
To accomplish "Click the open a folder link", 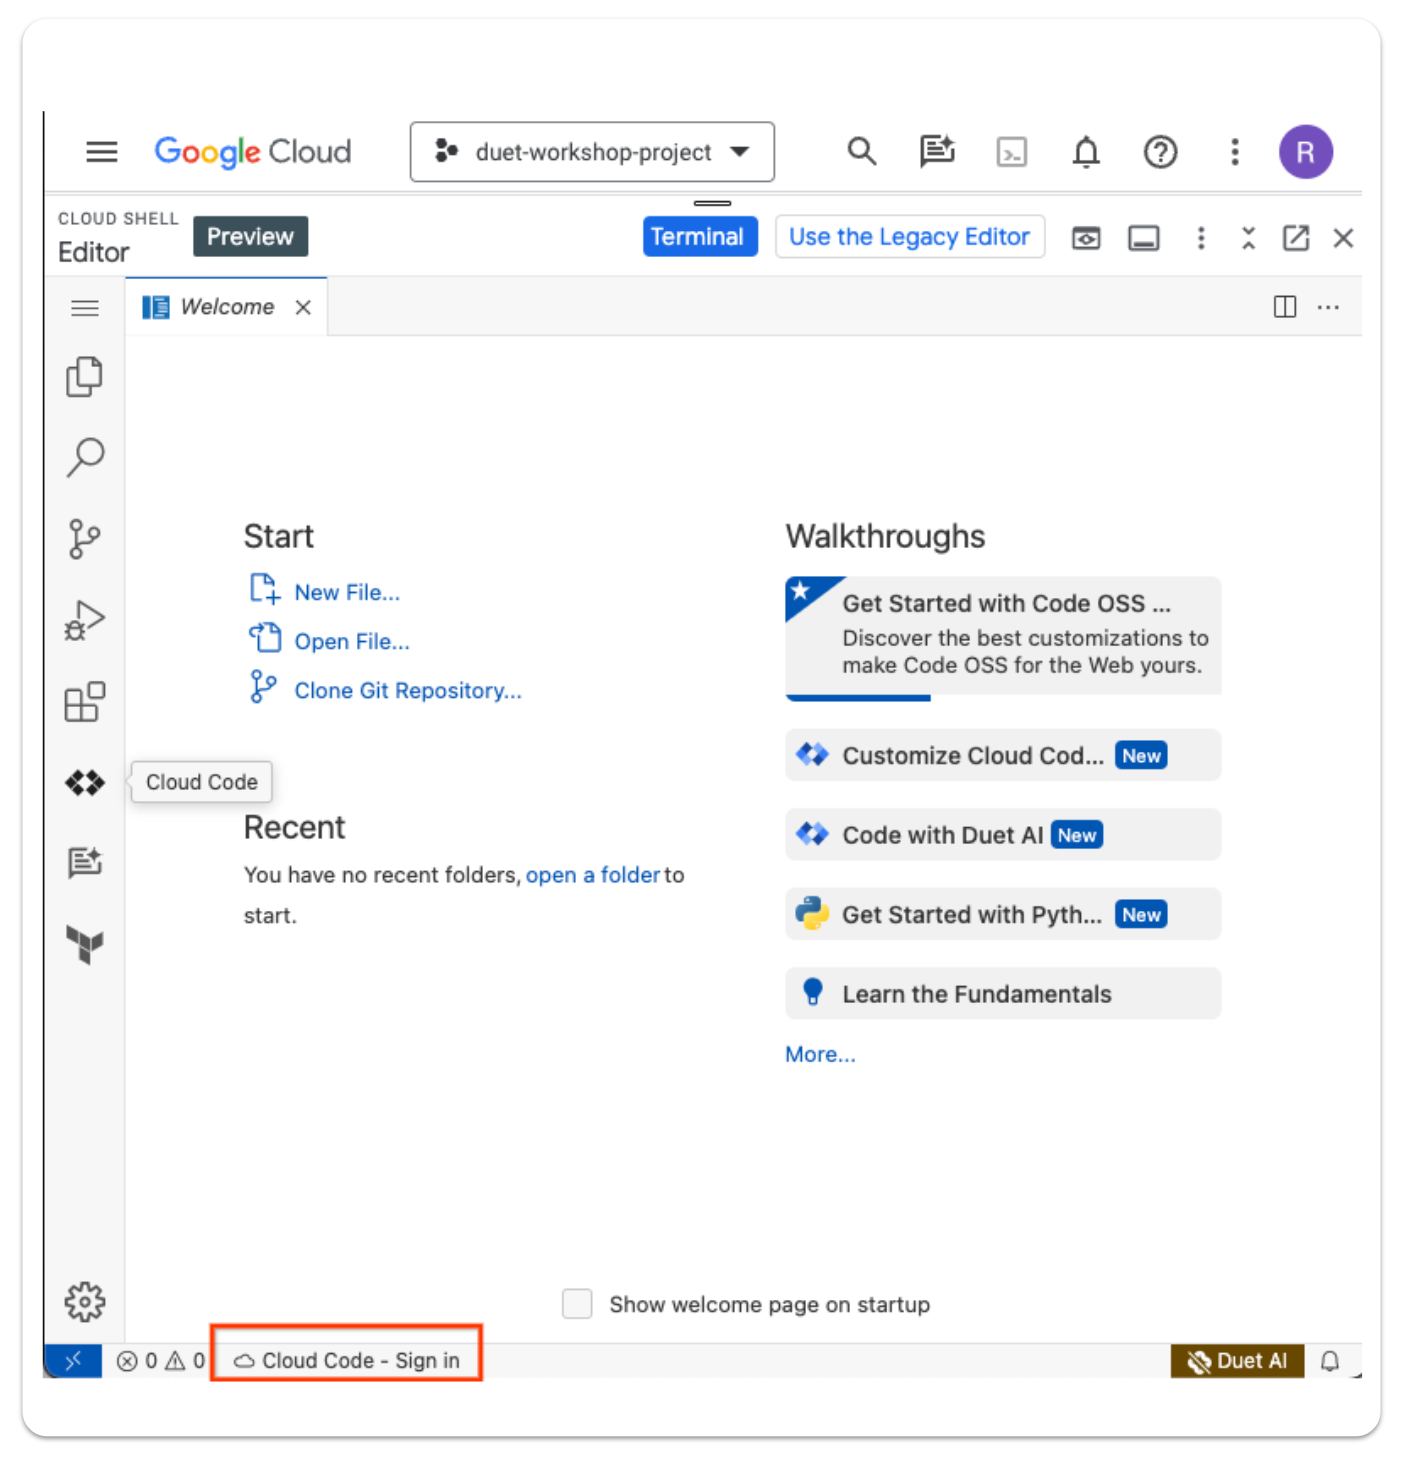I will 592,875.
